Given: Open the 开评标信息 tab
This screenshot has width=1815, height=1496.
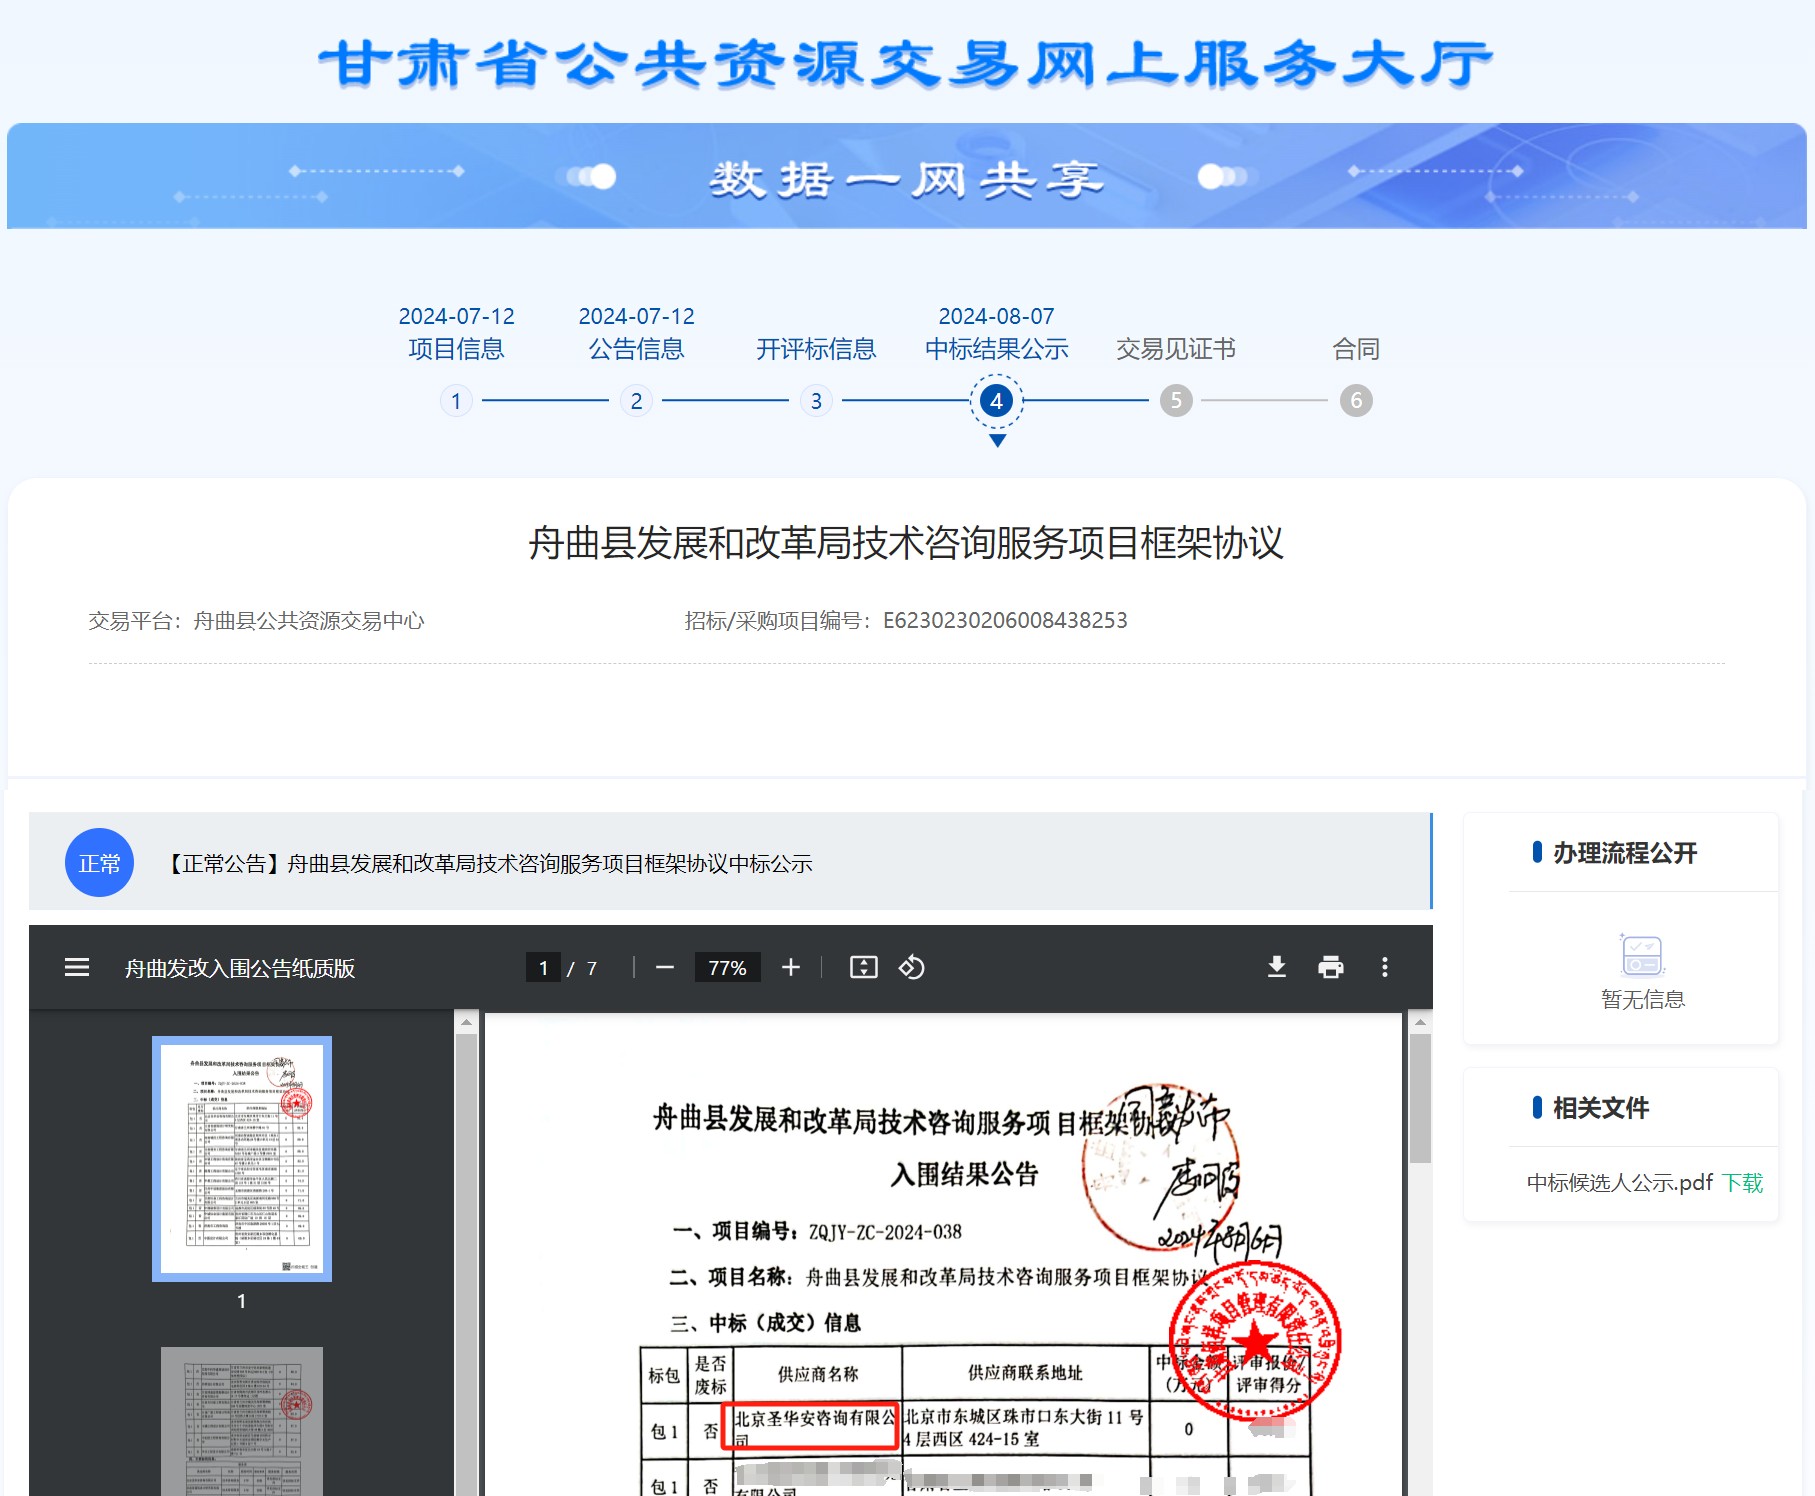Looking at the screenshot, I should pyautogui.click(x=816, y=349).
